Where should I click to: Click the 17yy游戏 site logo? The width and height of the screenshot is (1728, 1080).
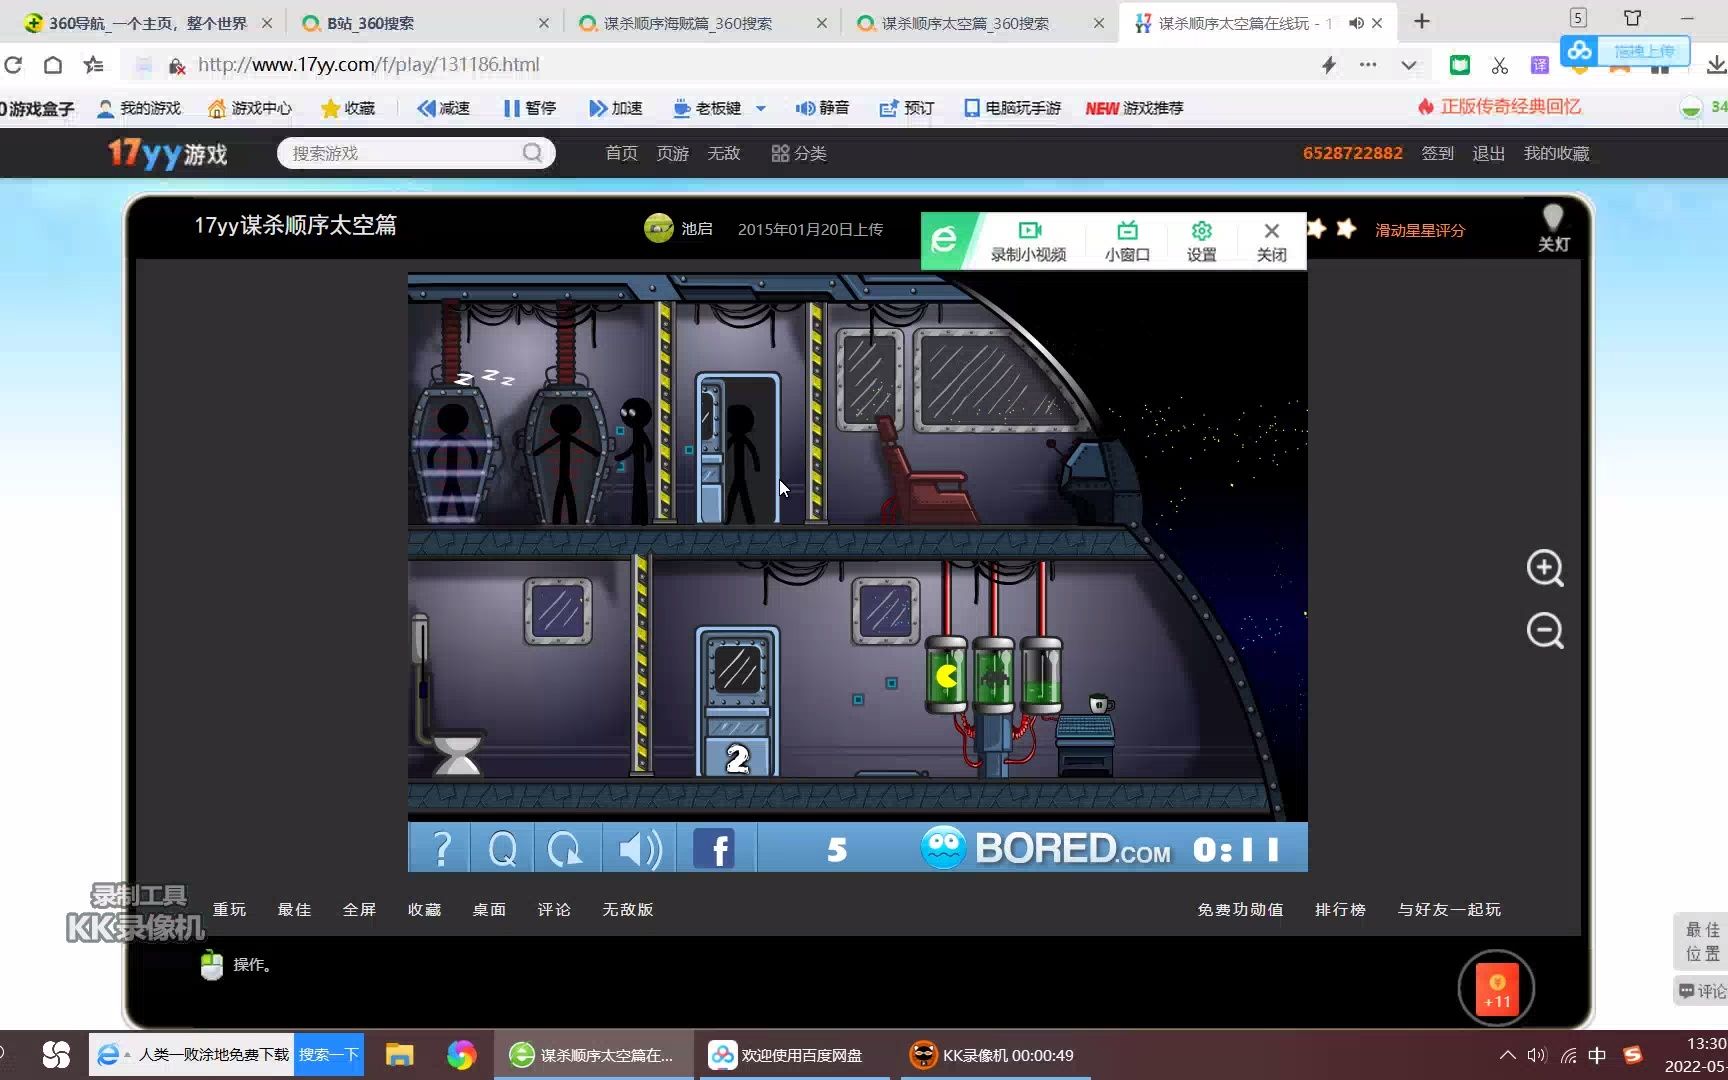pyautogui.click(x=168, y=153)
